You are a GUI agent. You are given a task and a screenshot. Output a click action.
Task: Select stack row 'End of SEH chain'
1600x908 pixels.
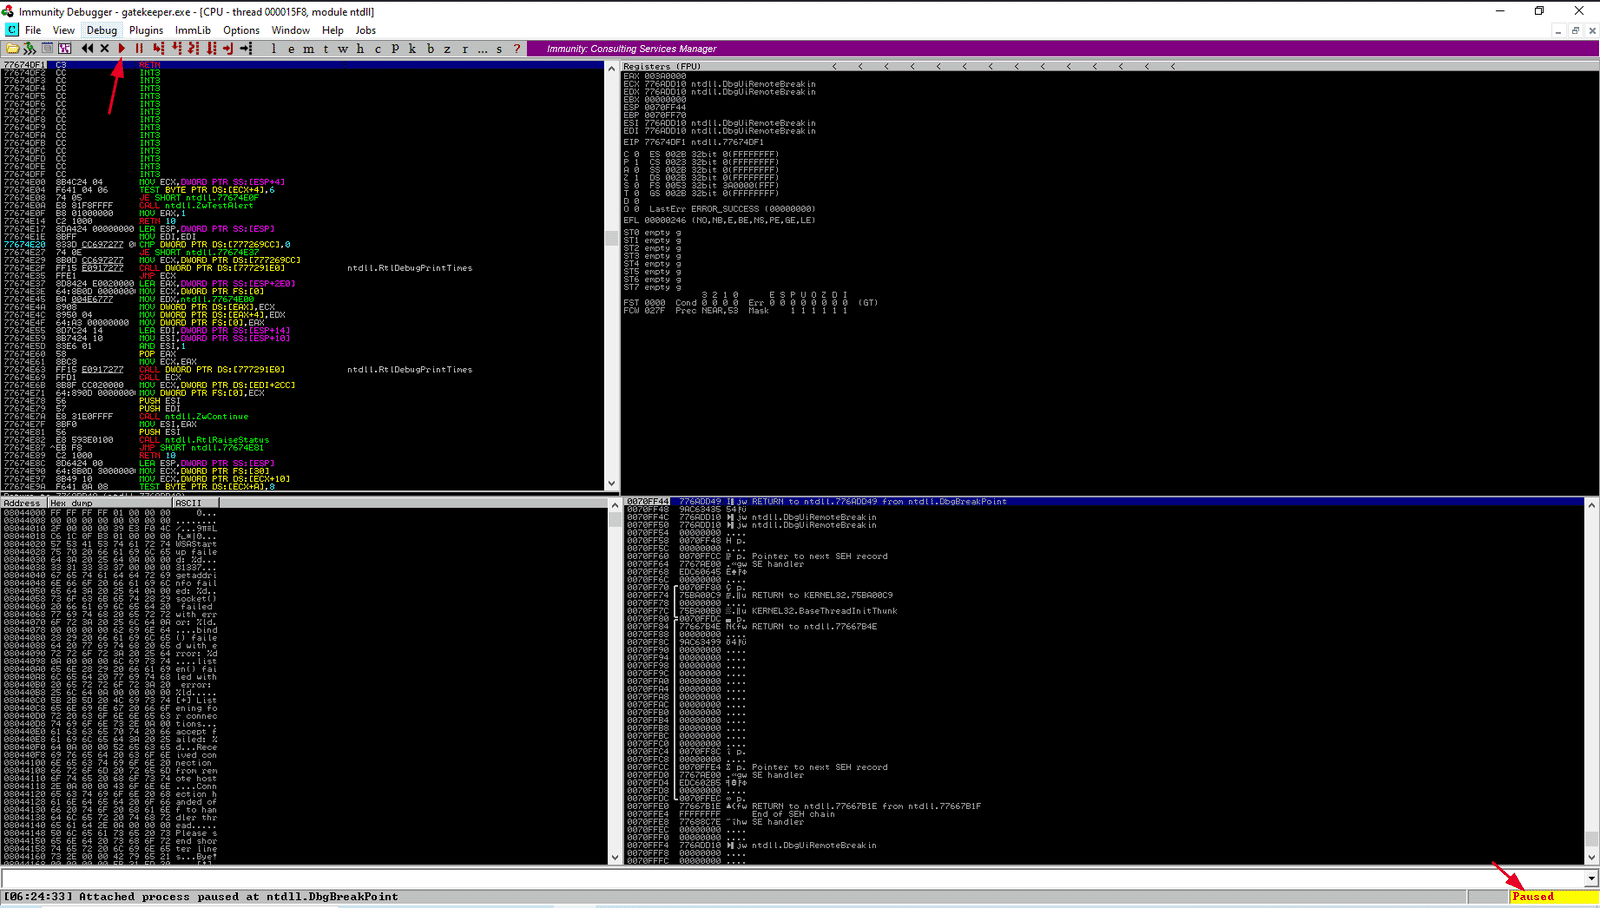click(1105, 814)
